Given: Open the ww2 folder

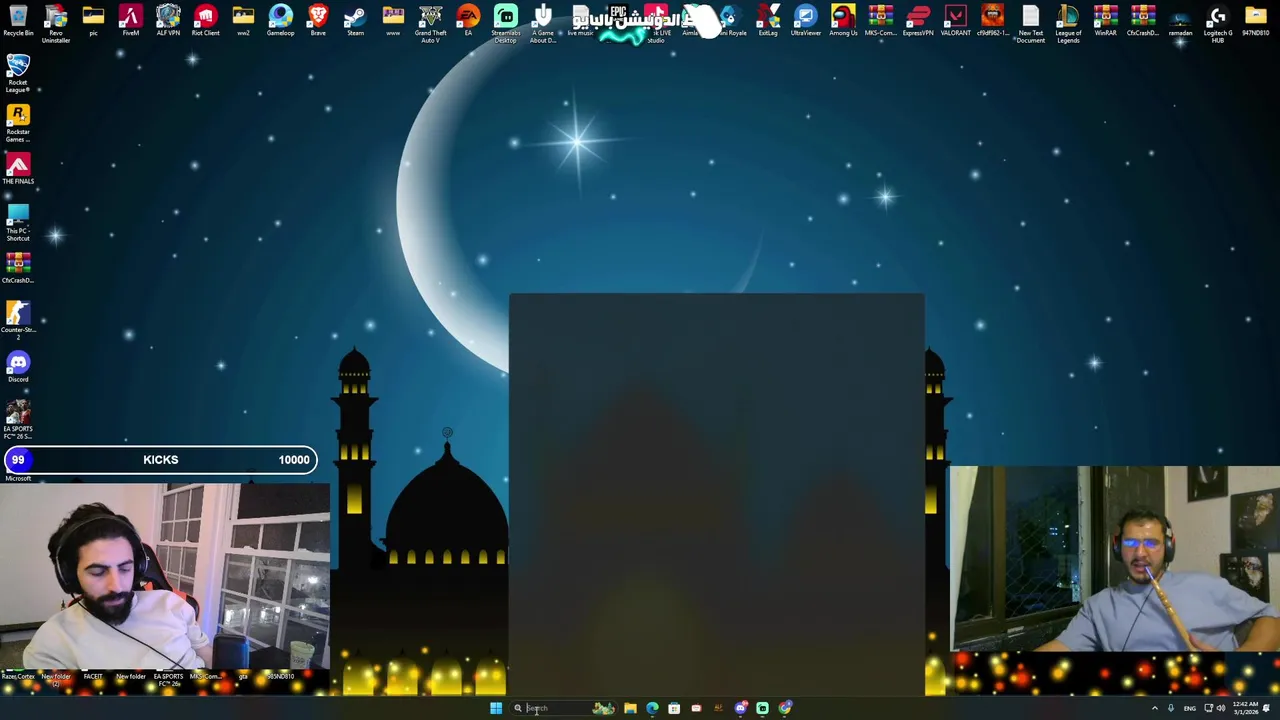Looking at the screenshot, I should (243, 21).
